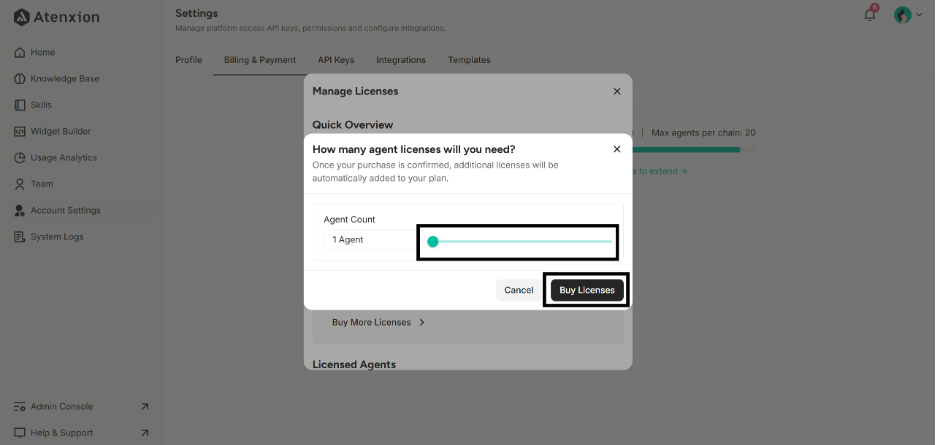Open the Templates tab
This screenshot has height=445, width=936.
tap(469, 60)
